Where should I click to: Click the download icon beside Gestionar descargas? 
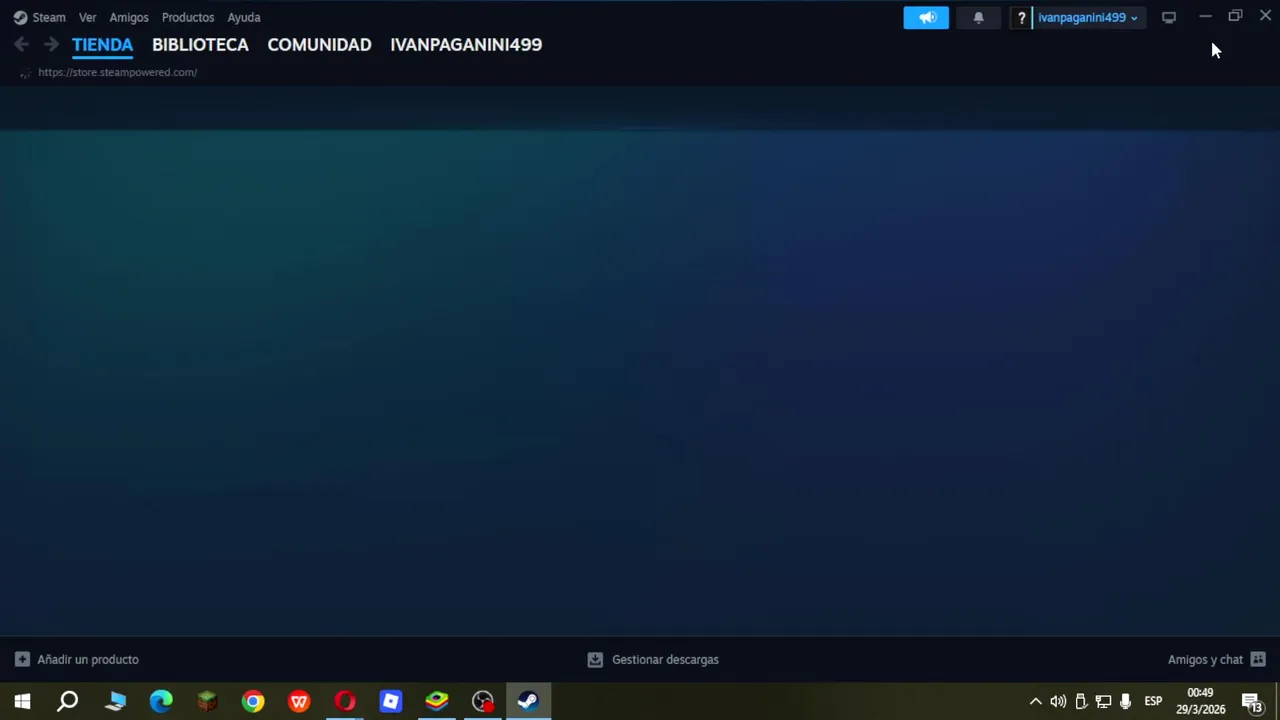point(595,660)
